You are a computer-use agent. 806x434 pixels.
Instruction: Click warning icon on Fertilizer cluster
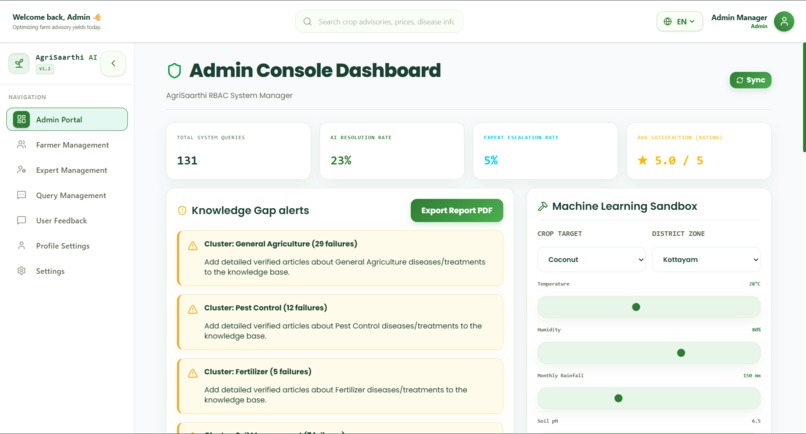(x=193, y=373)
